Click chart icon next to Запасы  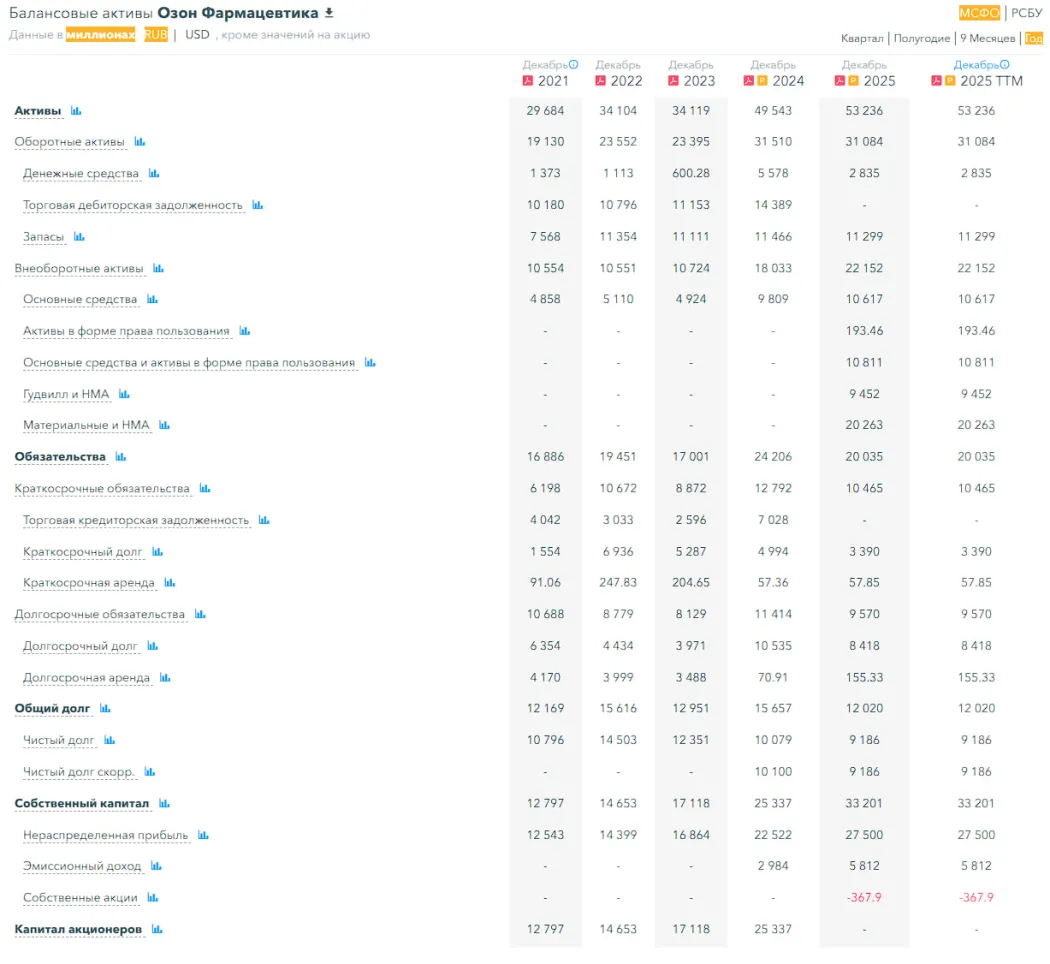coord(79,237)
